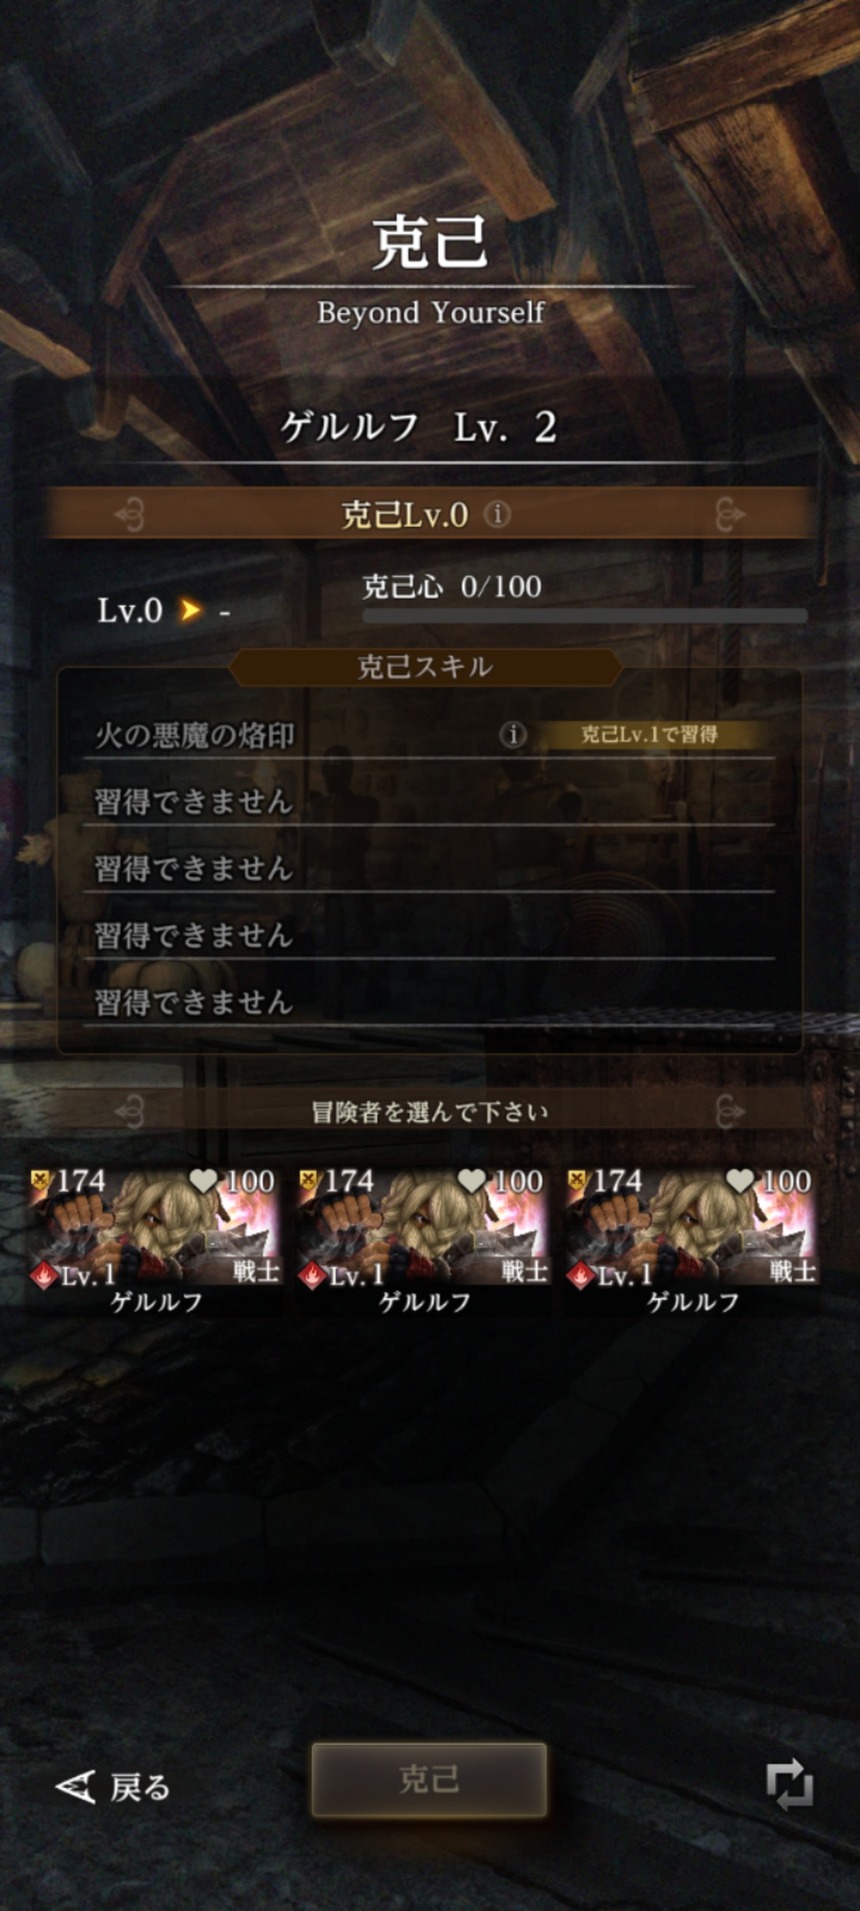This screenshot has width=860, height=1911.
Task: Click left ornament arrow on adventurer selection bar
Action: point(130,1111)
